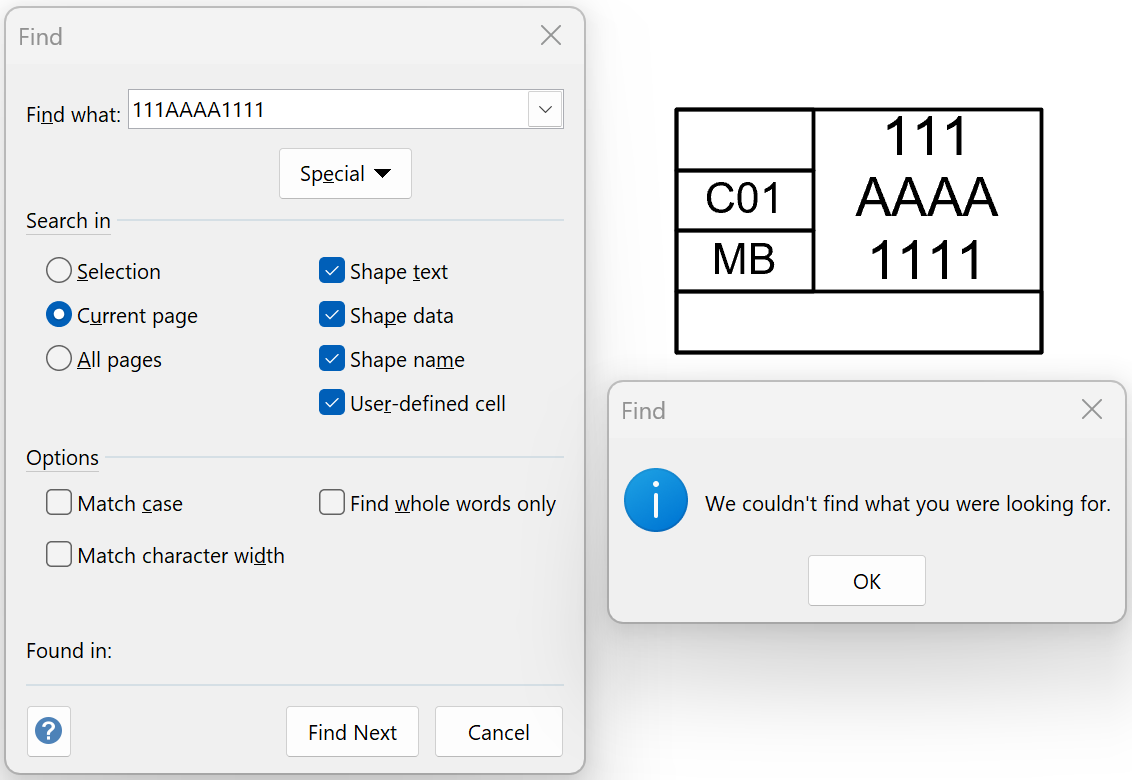Click OK in the message box

coord(866,581)
